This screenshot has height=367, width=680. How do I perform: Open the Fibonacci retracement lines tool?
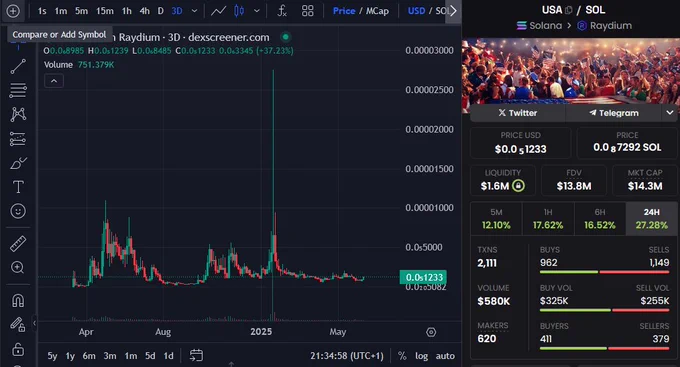coord(18,90)
